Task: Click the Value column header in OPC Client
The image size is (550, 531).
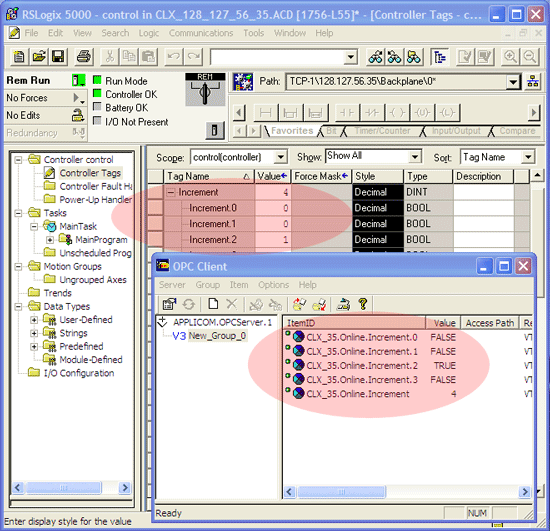Action: pyautogui.click(x=443, y=323)
